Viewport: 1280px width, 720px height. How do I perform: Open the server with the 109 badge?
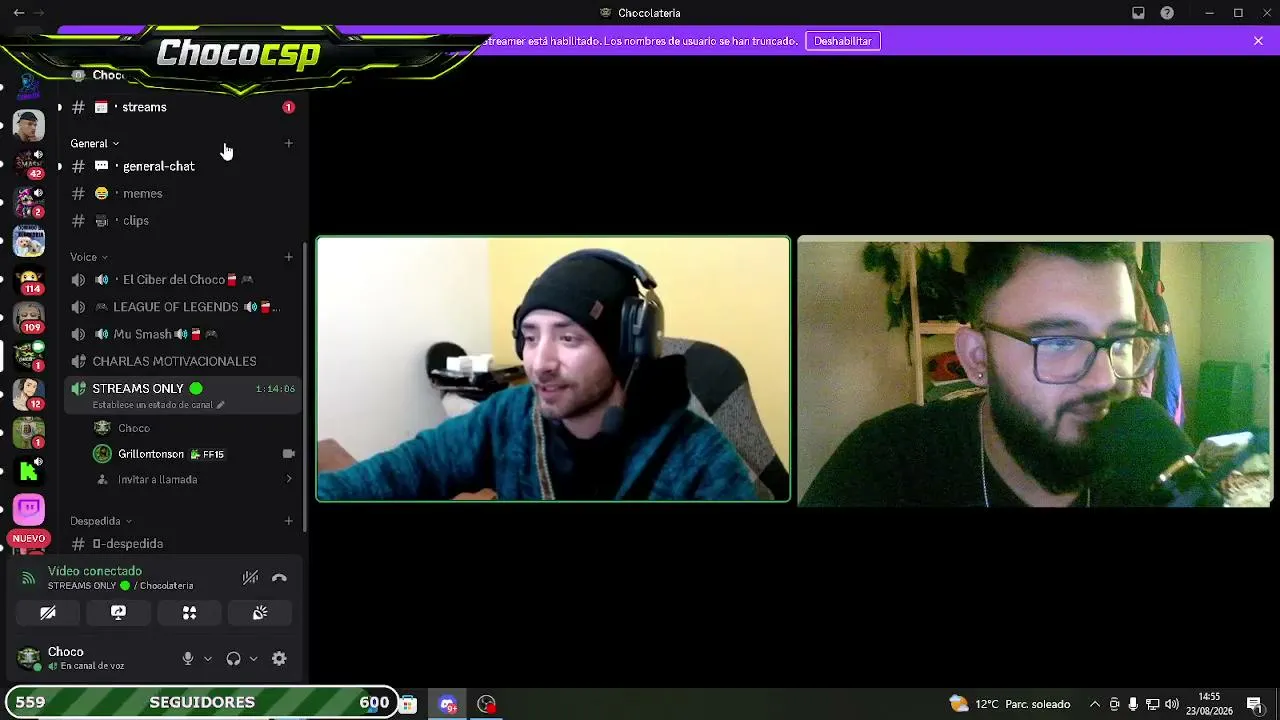pyautogui.click(x=28, y=318)
